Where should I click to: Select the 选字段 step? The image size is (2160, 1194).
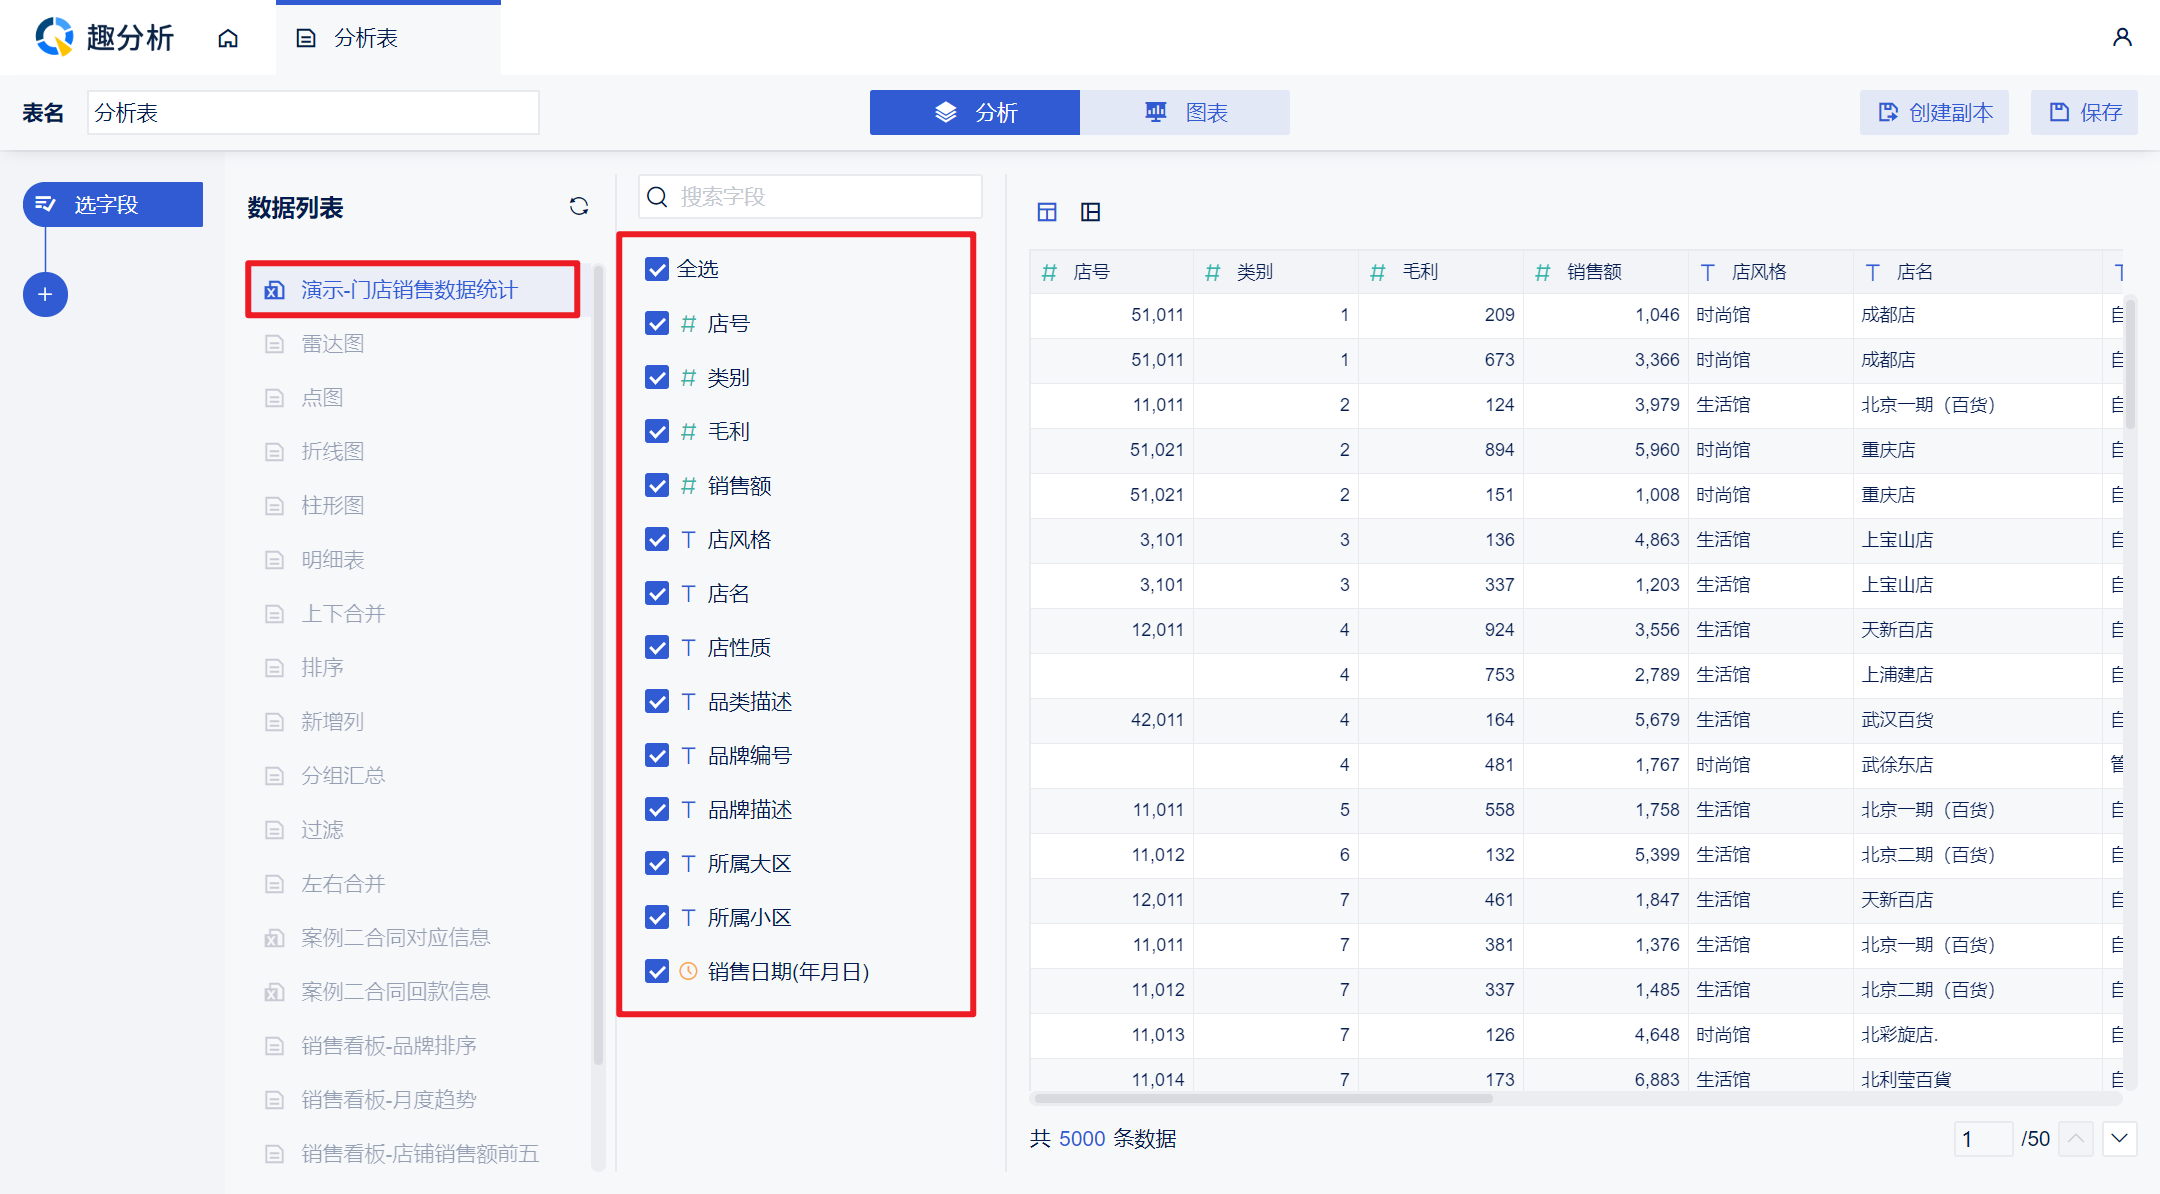pos(113,204)
